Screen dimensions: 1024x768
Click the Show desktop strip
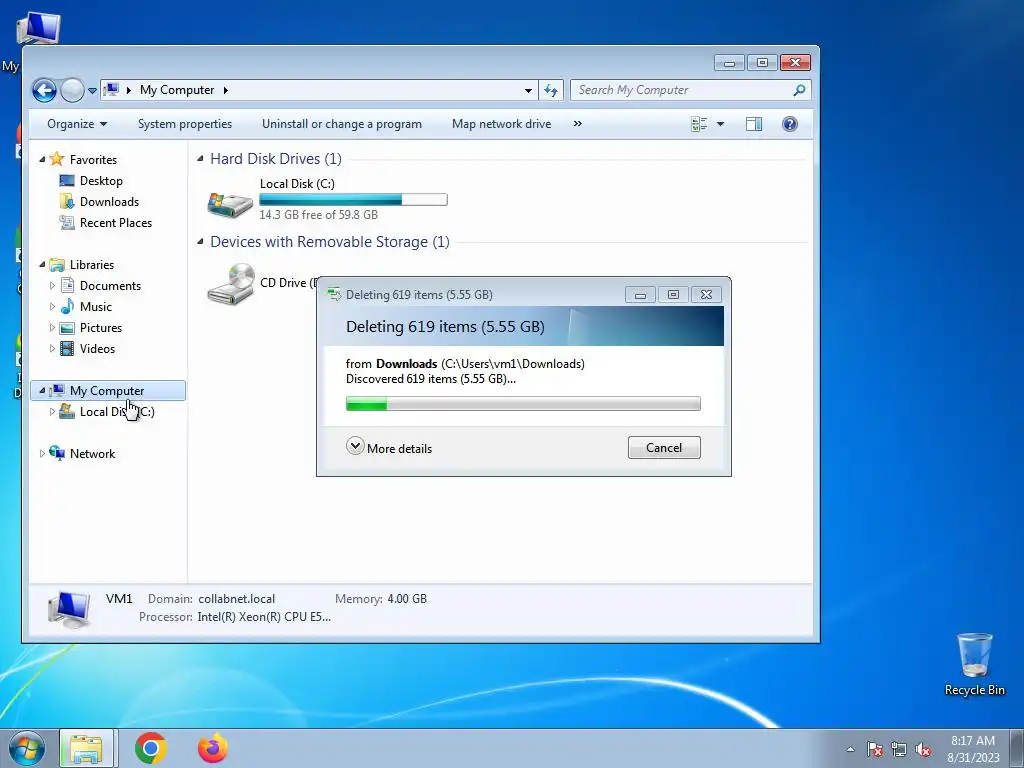coord(1017,748)
